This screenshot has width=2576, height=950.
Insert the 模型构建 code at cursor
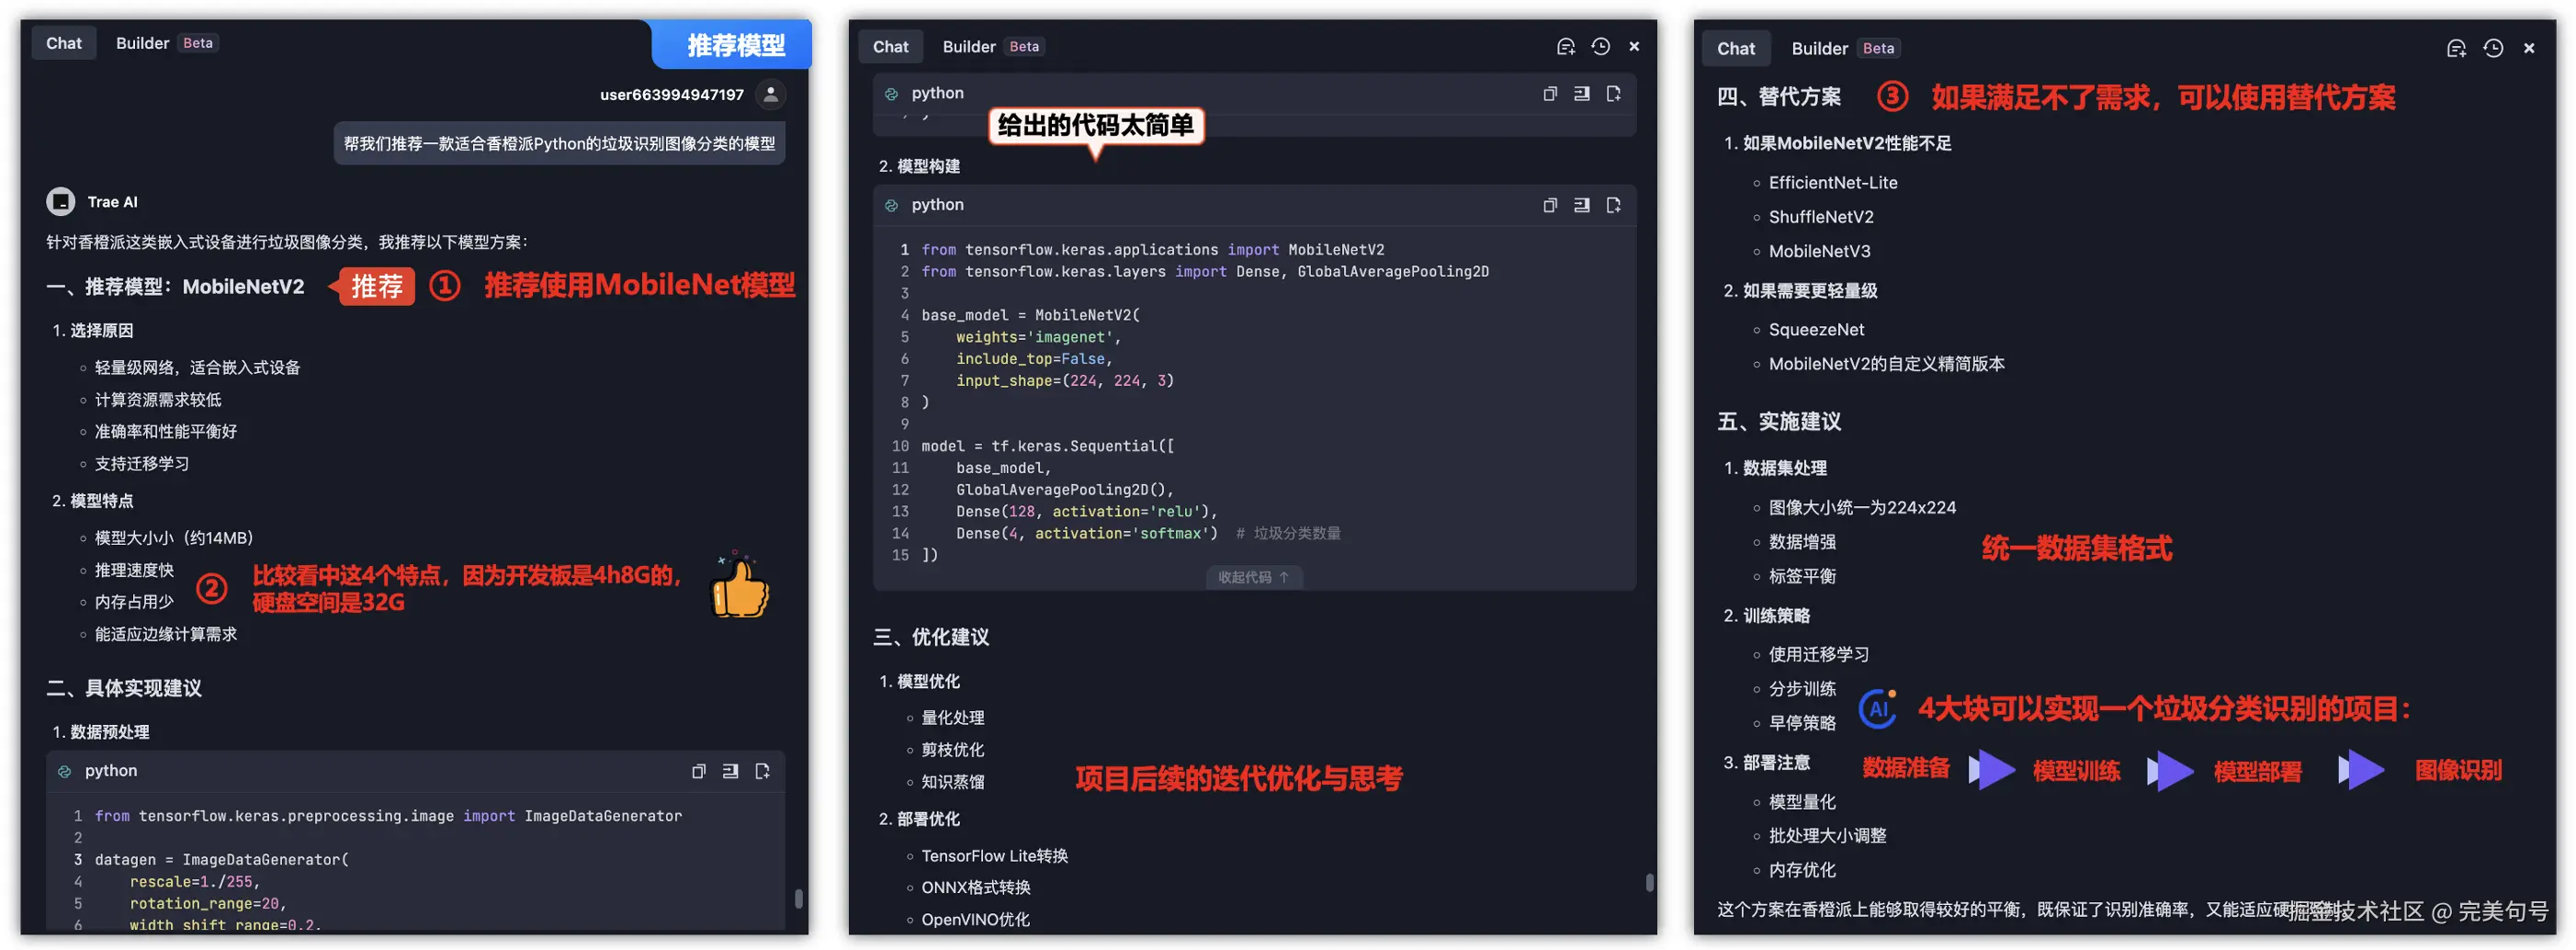click(1582, 205)
